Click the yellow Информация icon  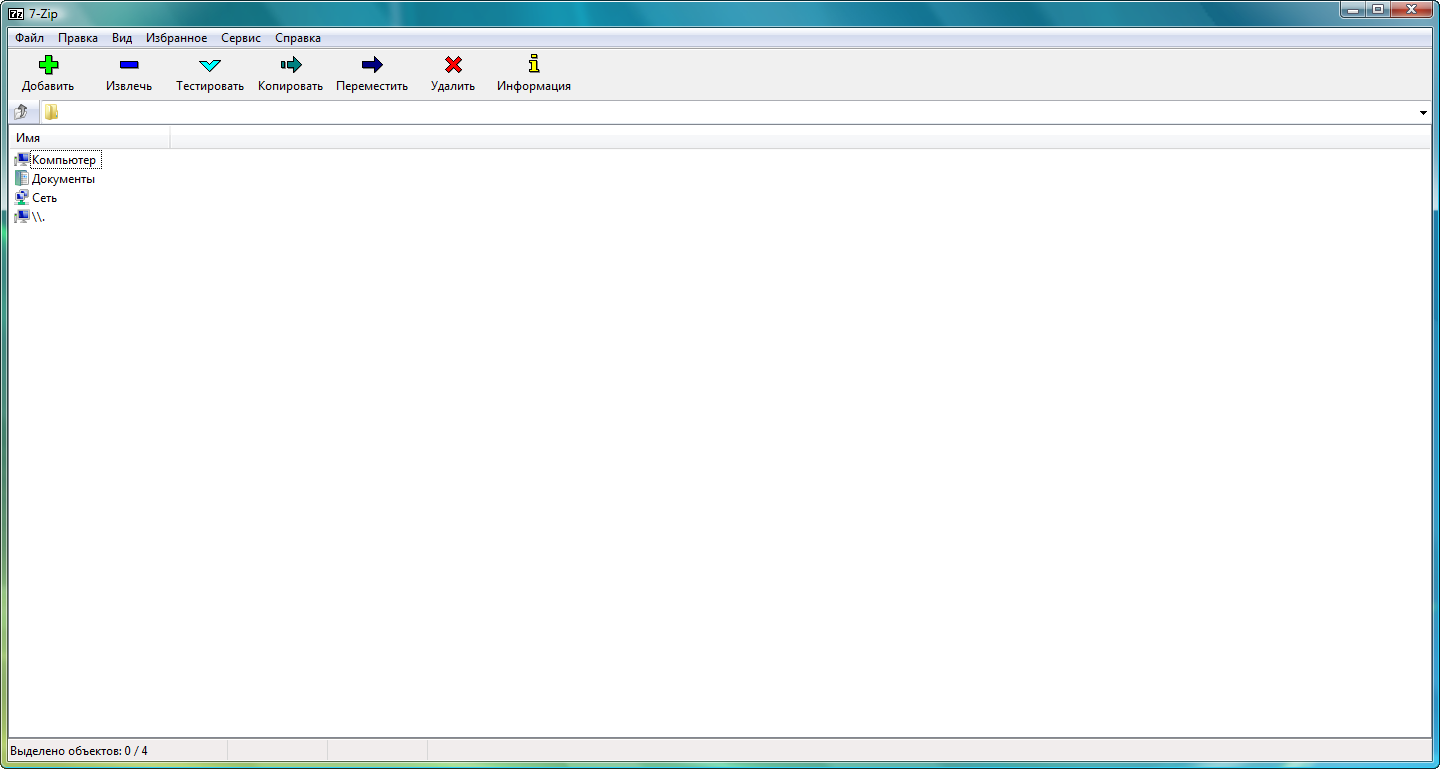pos(534,64)
